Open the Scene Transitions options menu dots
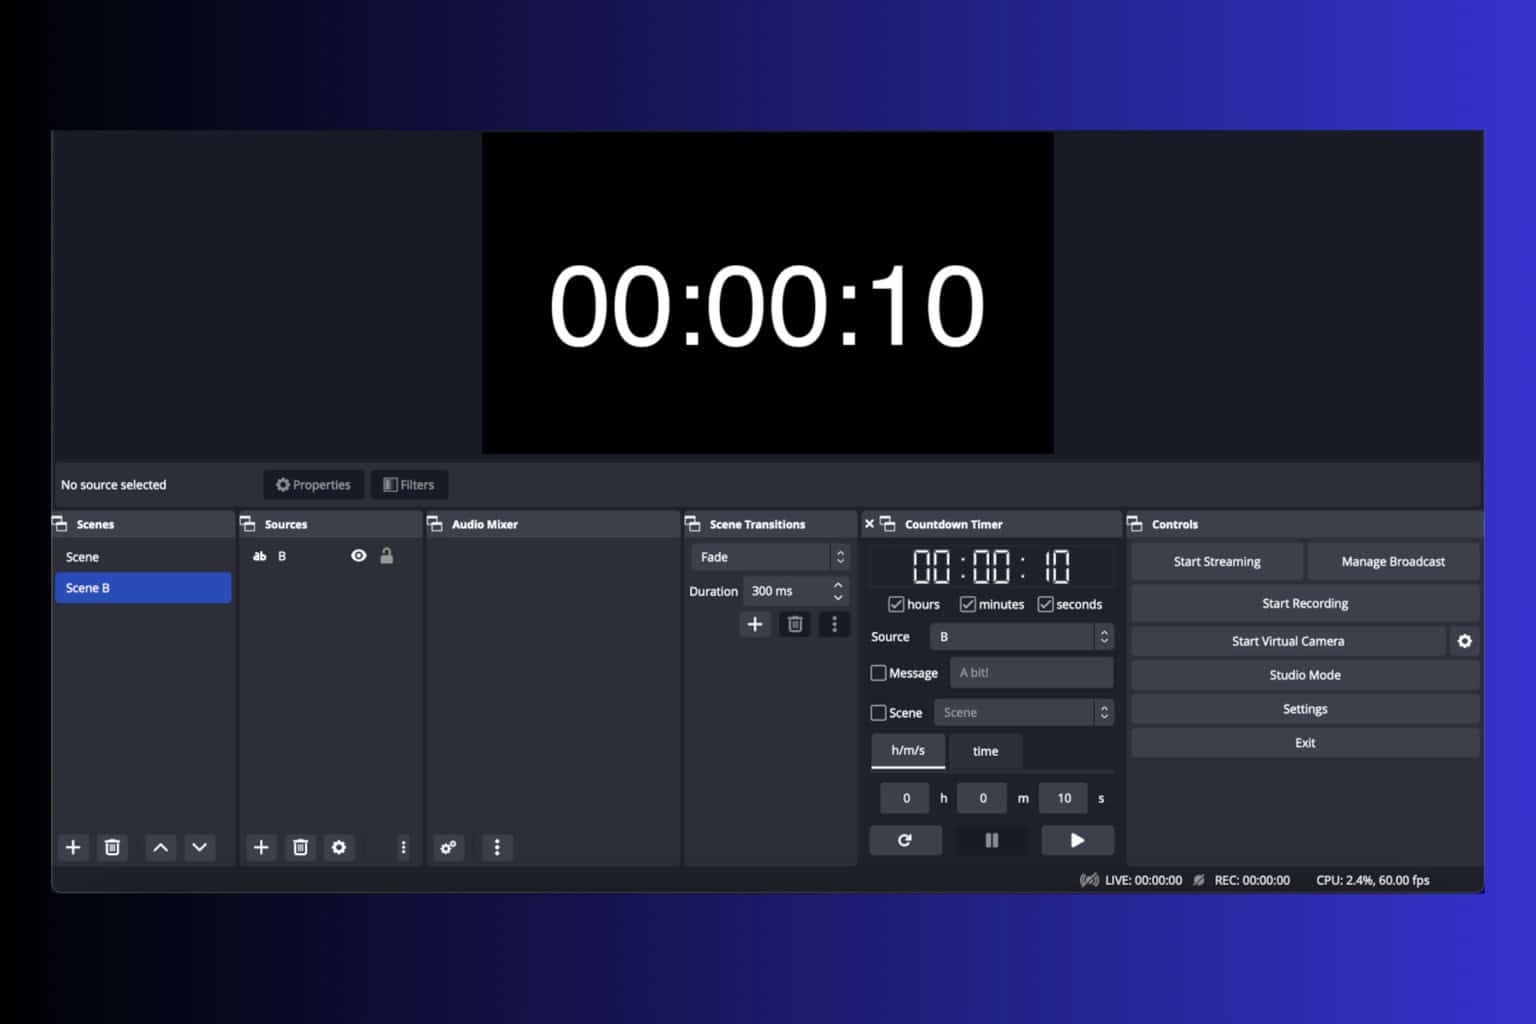The width and height of the screenshot is (1536, 1024). [834, 624]
